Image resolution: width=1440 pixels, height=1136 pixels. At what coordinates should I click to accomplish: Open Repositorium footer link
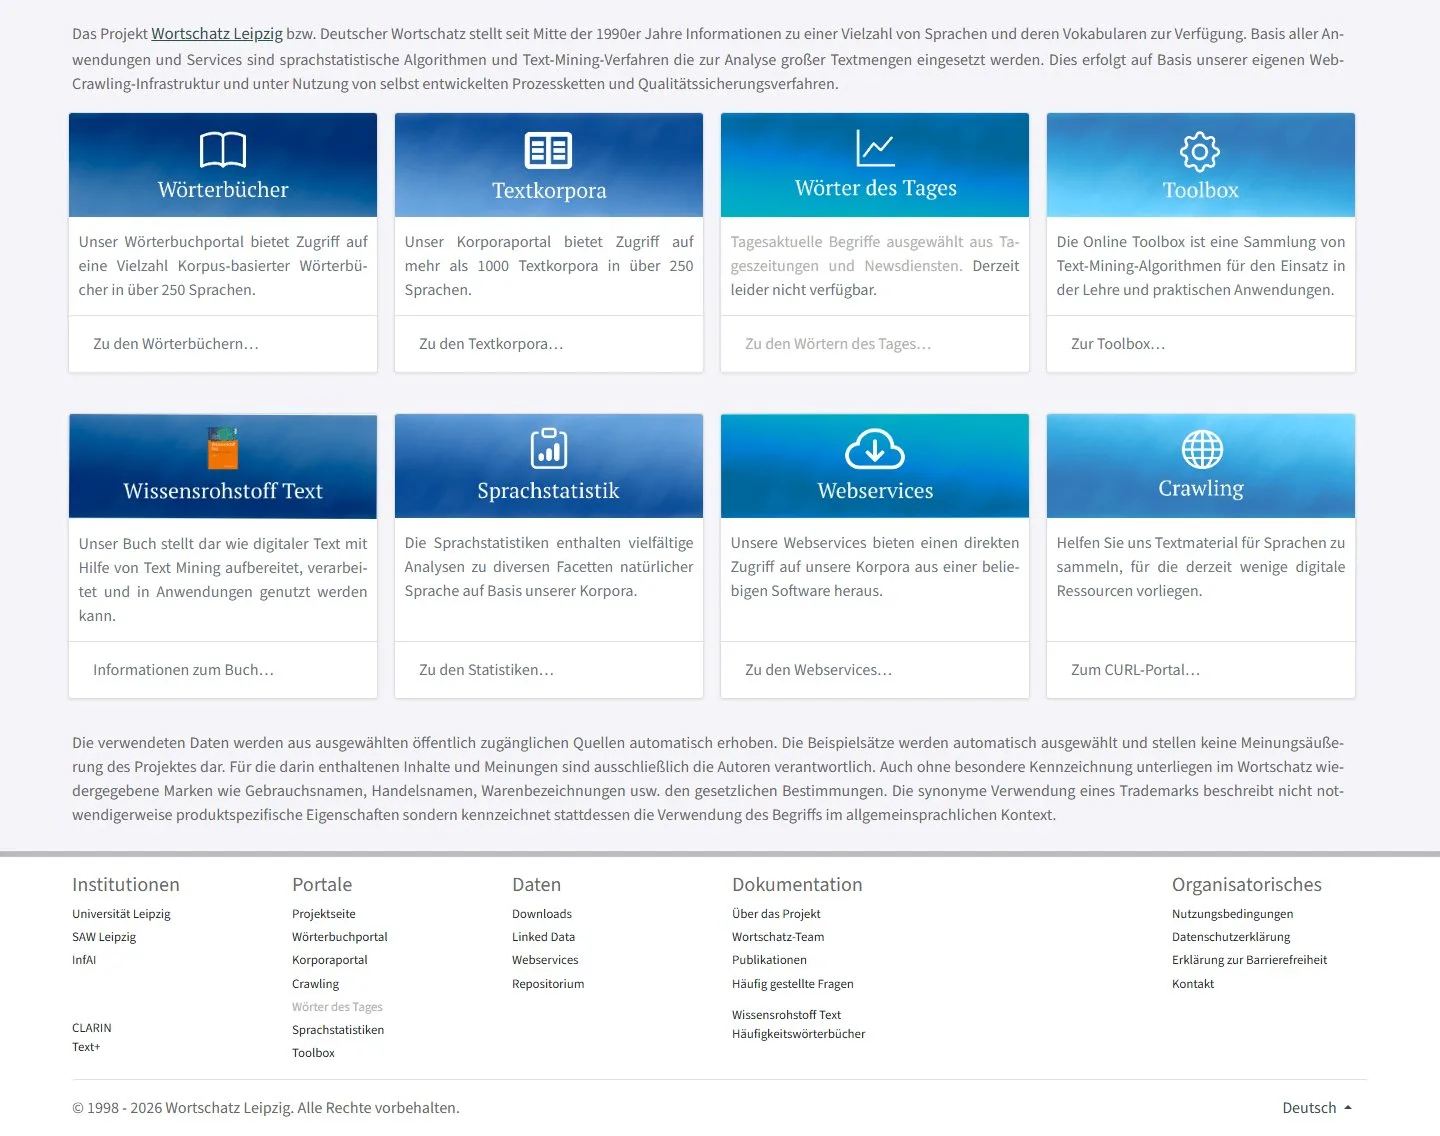tap(548, 984)
